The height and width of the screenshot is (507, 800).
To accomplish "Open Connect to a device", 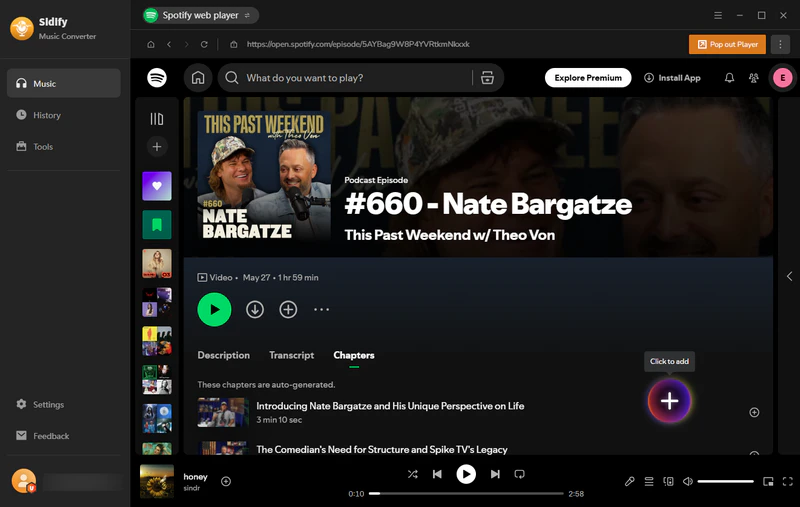I will (x=668, y=481).
